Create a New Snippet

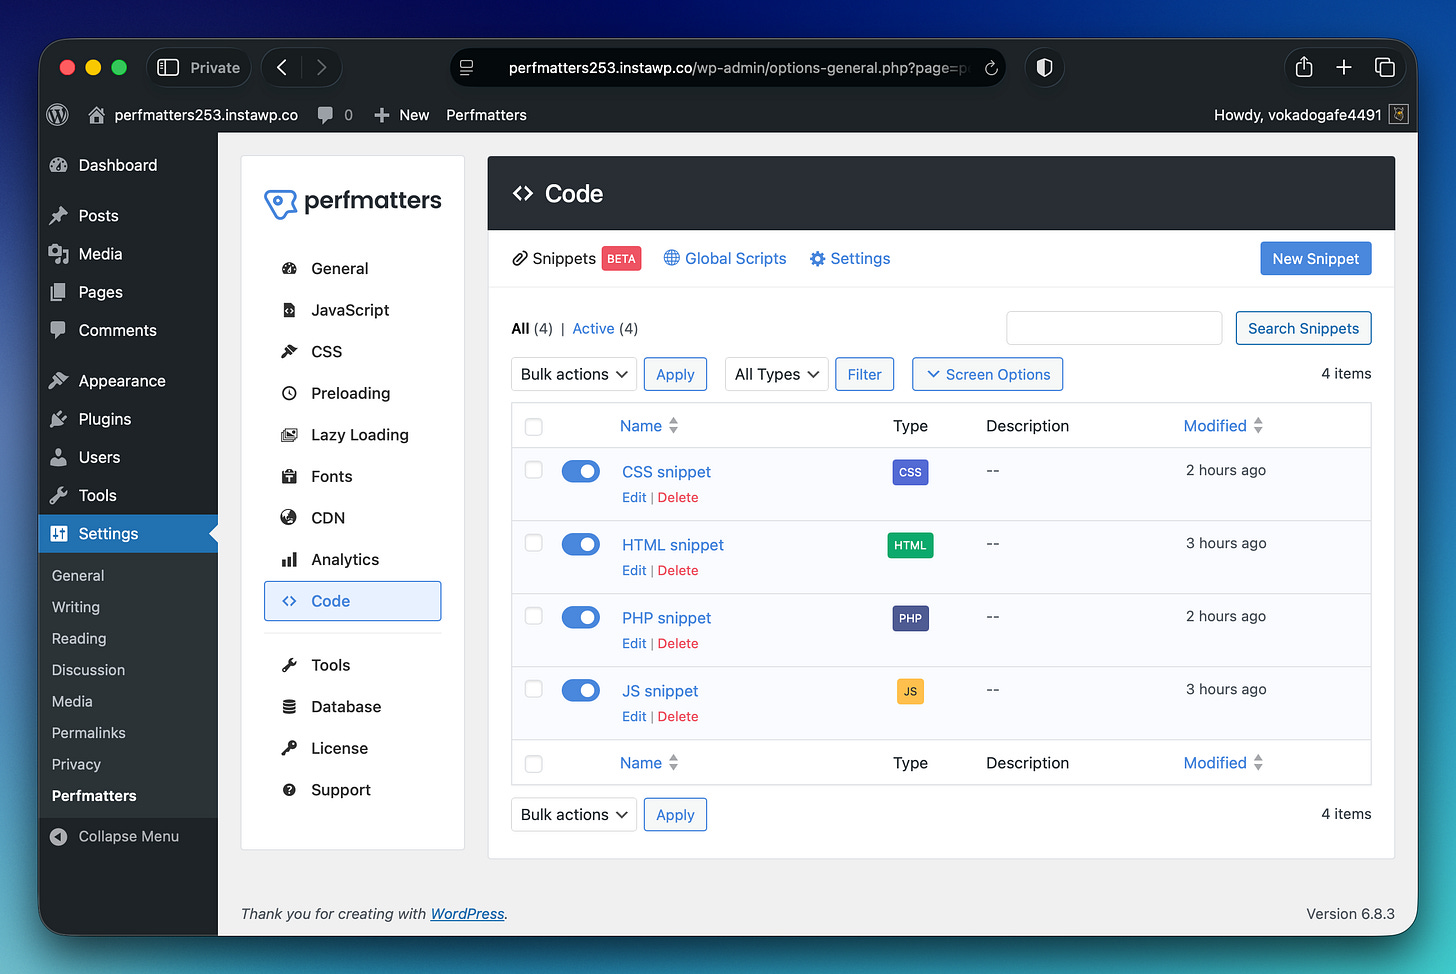[x=1315, y=258]
